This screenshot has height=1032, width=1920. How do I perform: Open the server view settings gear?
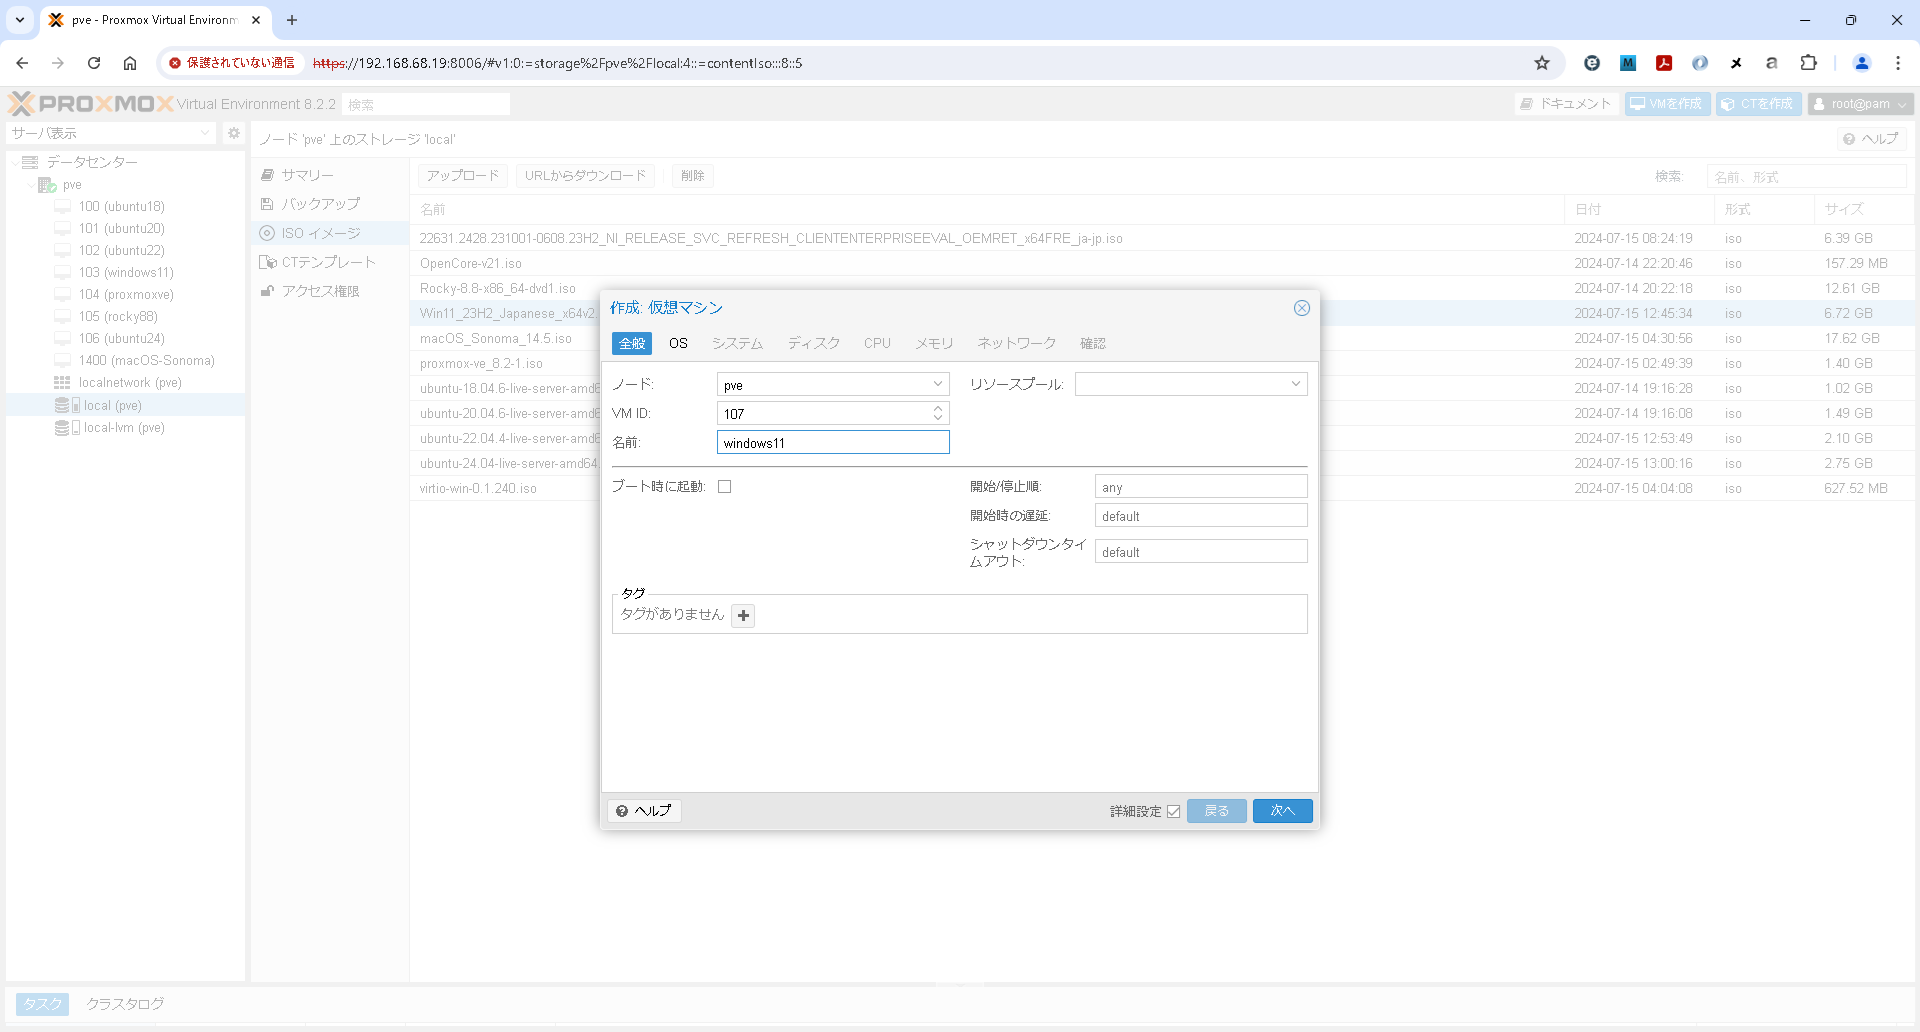pyautogui.click(x=234, y=133)
